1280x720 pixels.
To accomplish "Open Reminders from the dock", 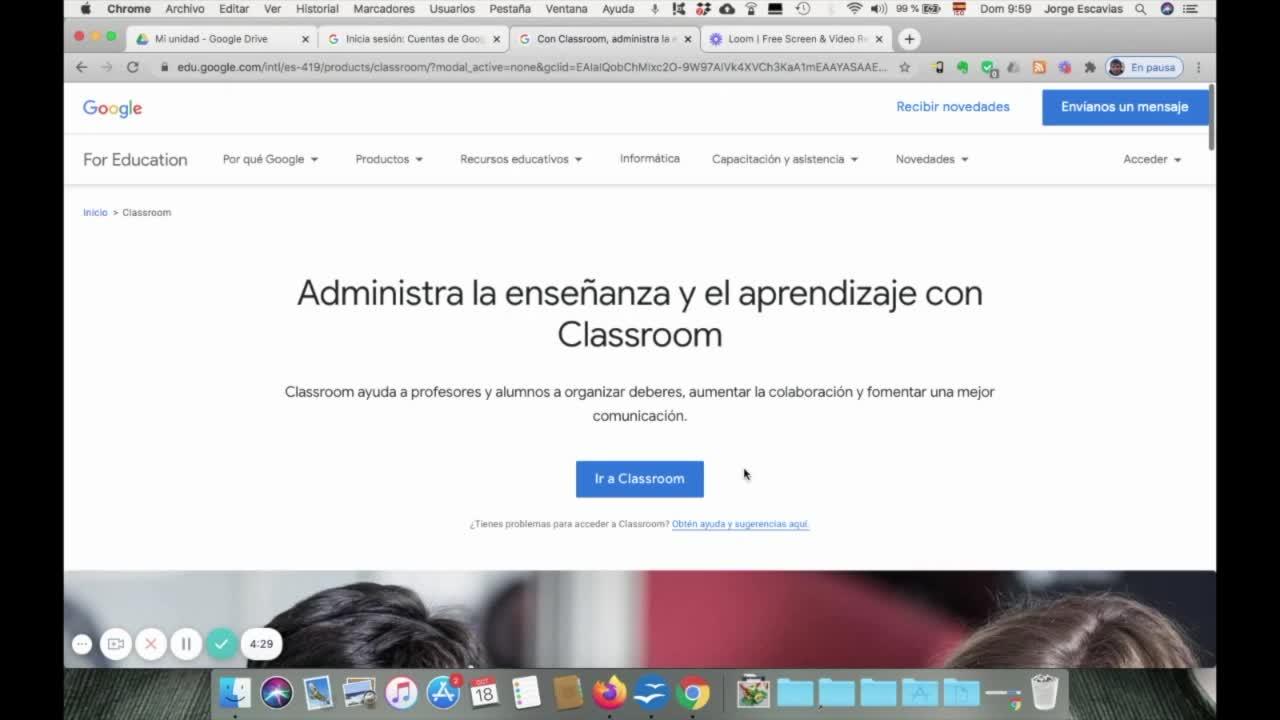I will (x=526, y=692).
